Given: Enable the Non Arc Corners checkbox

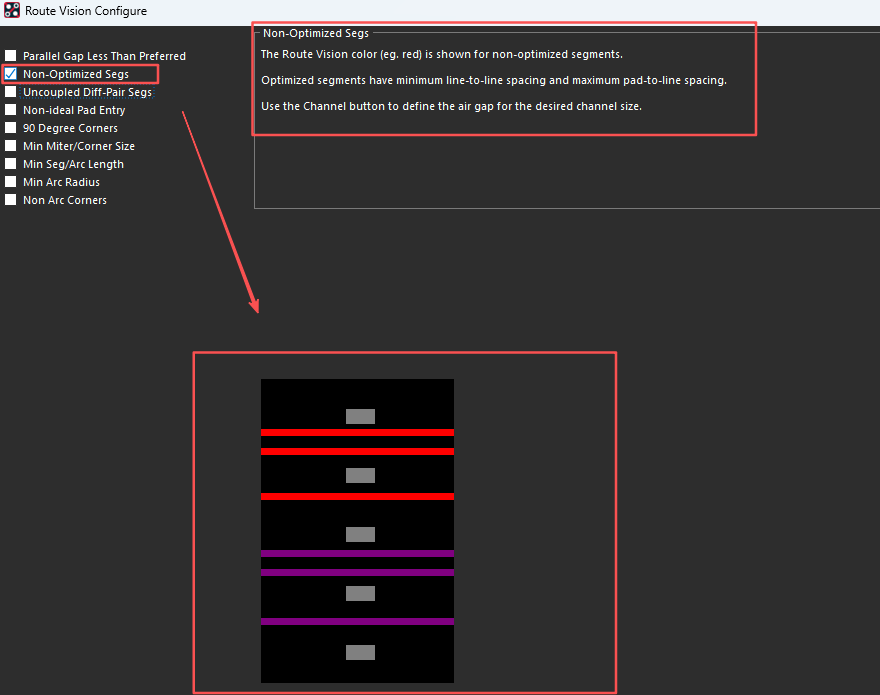Looking at the screenshot, I should [x=11, y=200].
